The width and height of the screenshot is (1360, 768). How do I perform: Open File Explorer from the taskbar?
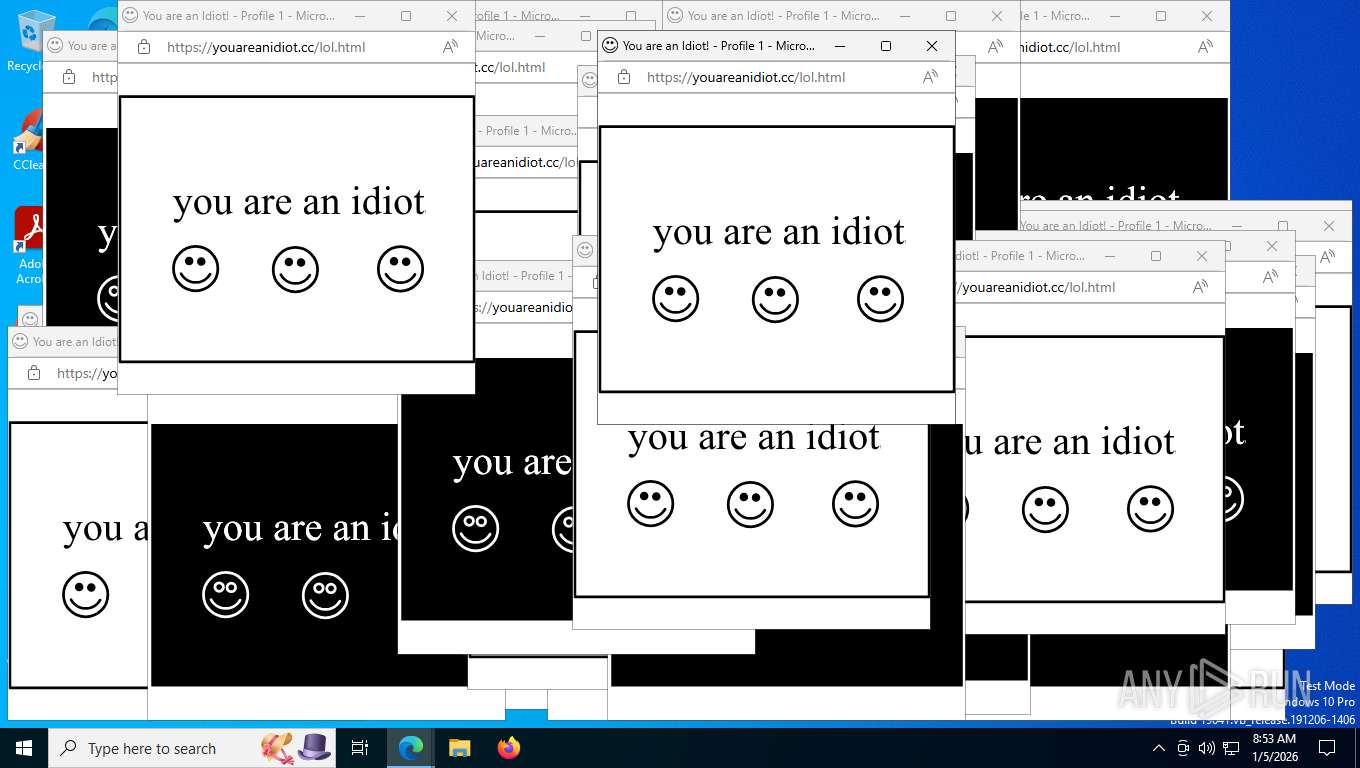coord(459,748)
